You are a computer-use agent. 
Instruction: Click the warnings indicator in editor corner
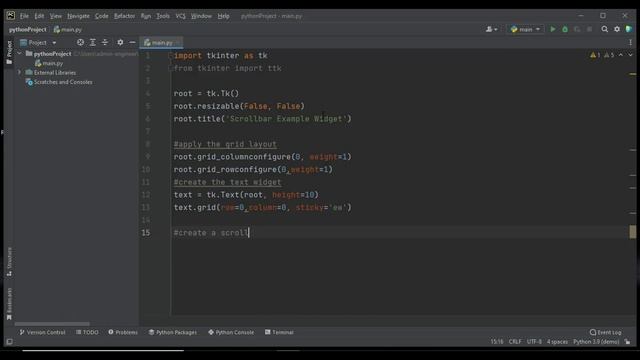tap(602, 55)
